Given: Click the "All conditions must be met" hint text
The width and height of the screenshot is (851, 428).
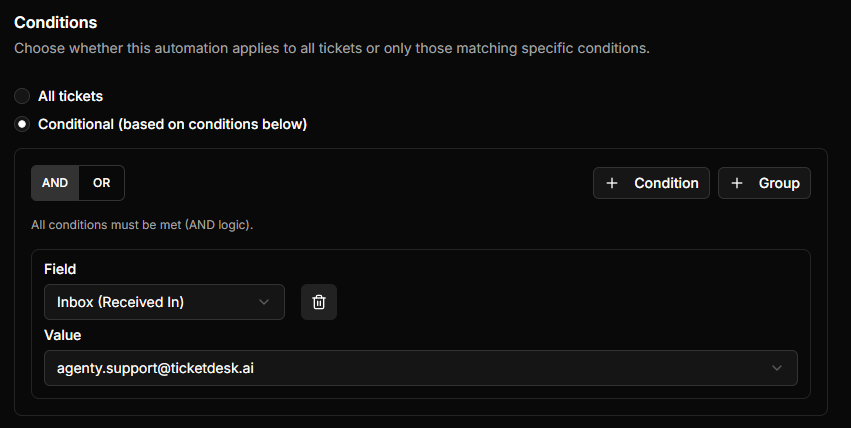Looking at the screenshot, I should click(x=142, y=225).
